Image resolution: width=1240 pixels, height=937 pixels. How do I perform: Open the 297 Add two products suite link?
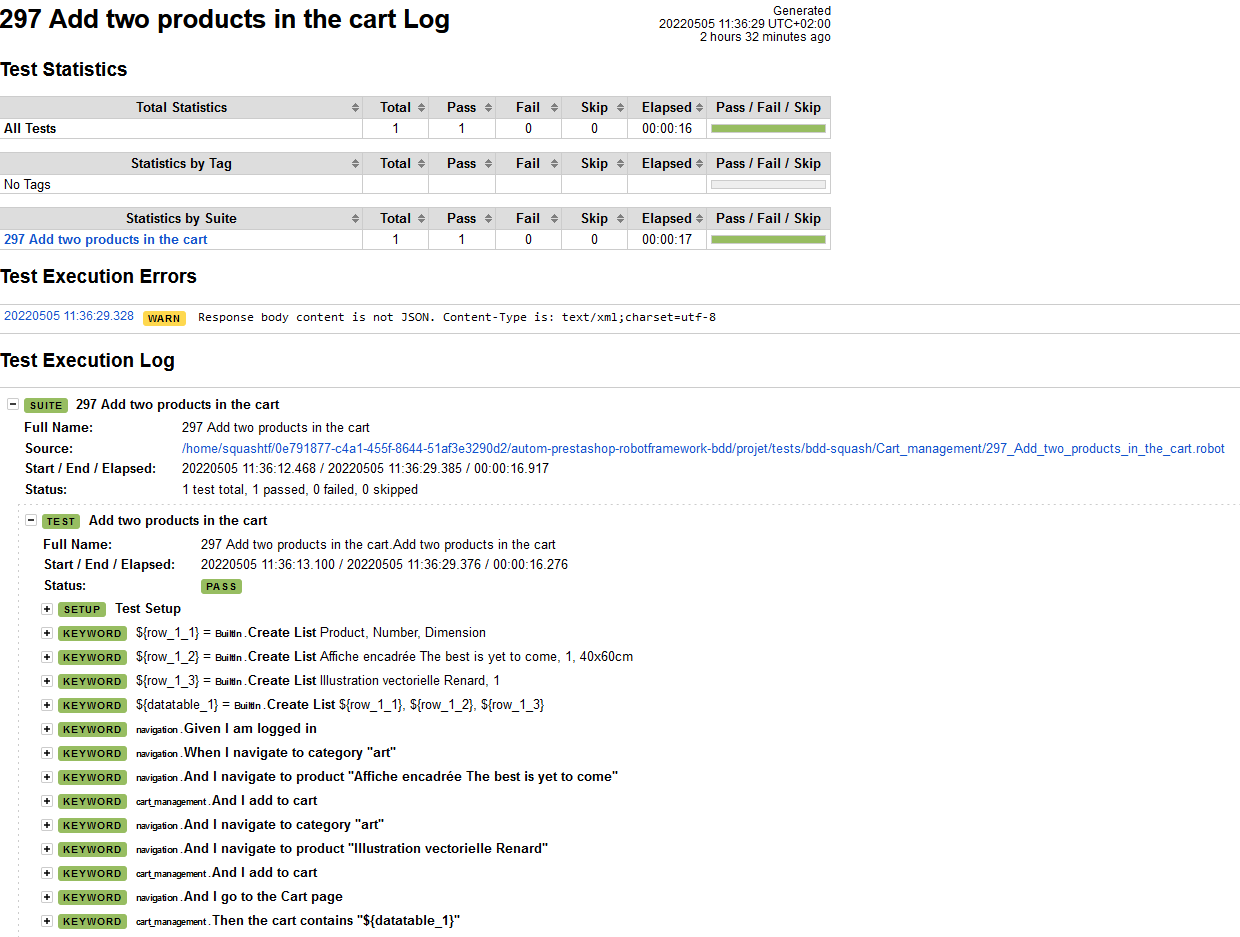tap(106, 240)
